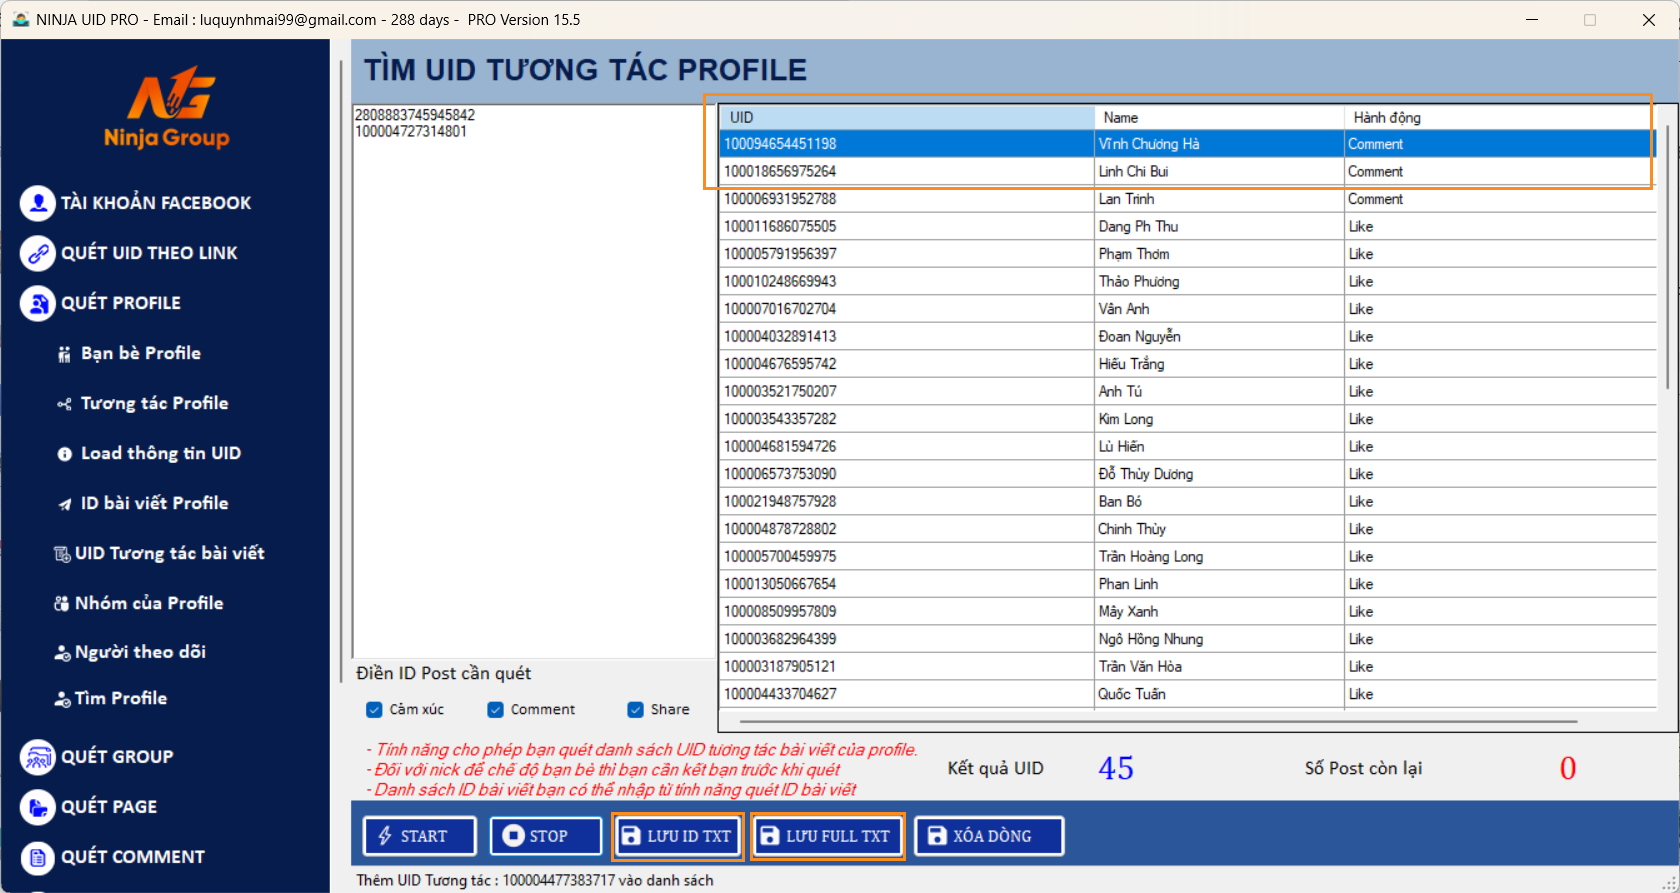Save IDs with LƯU ID TXT

(x=678, y=836)
